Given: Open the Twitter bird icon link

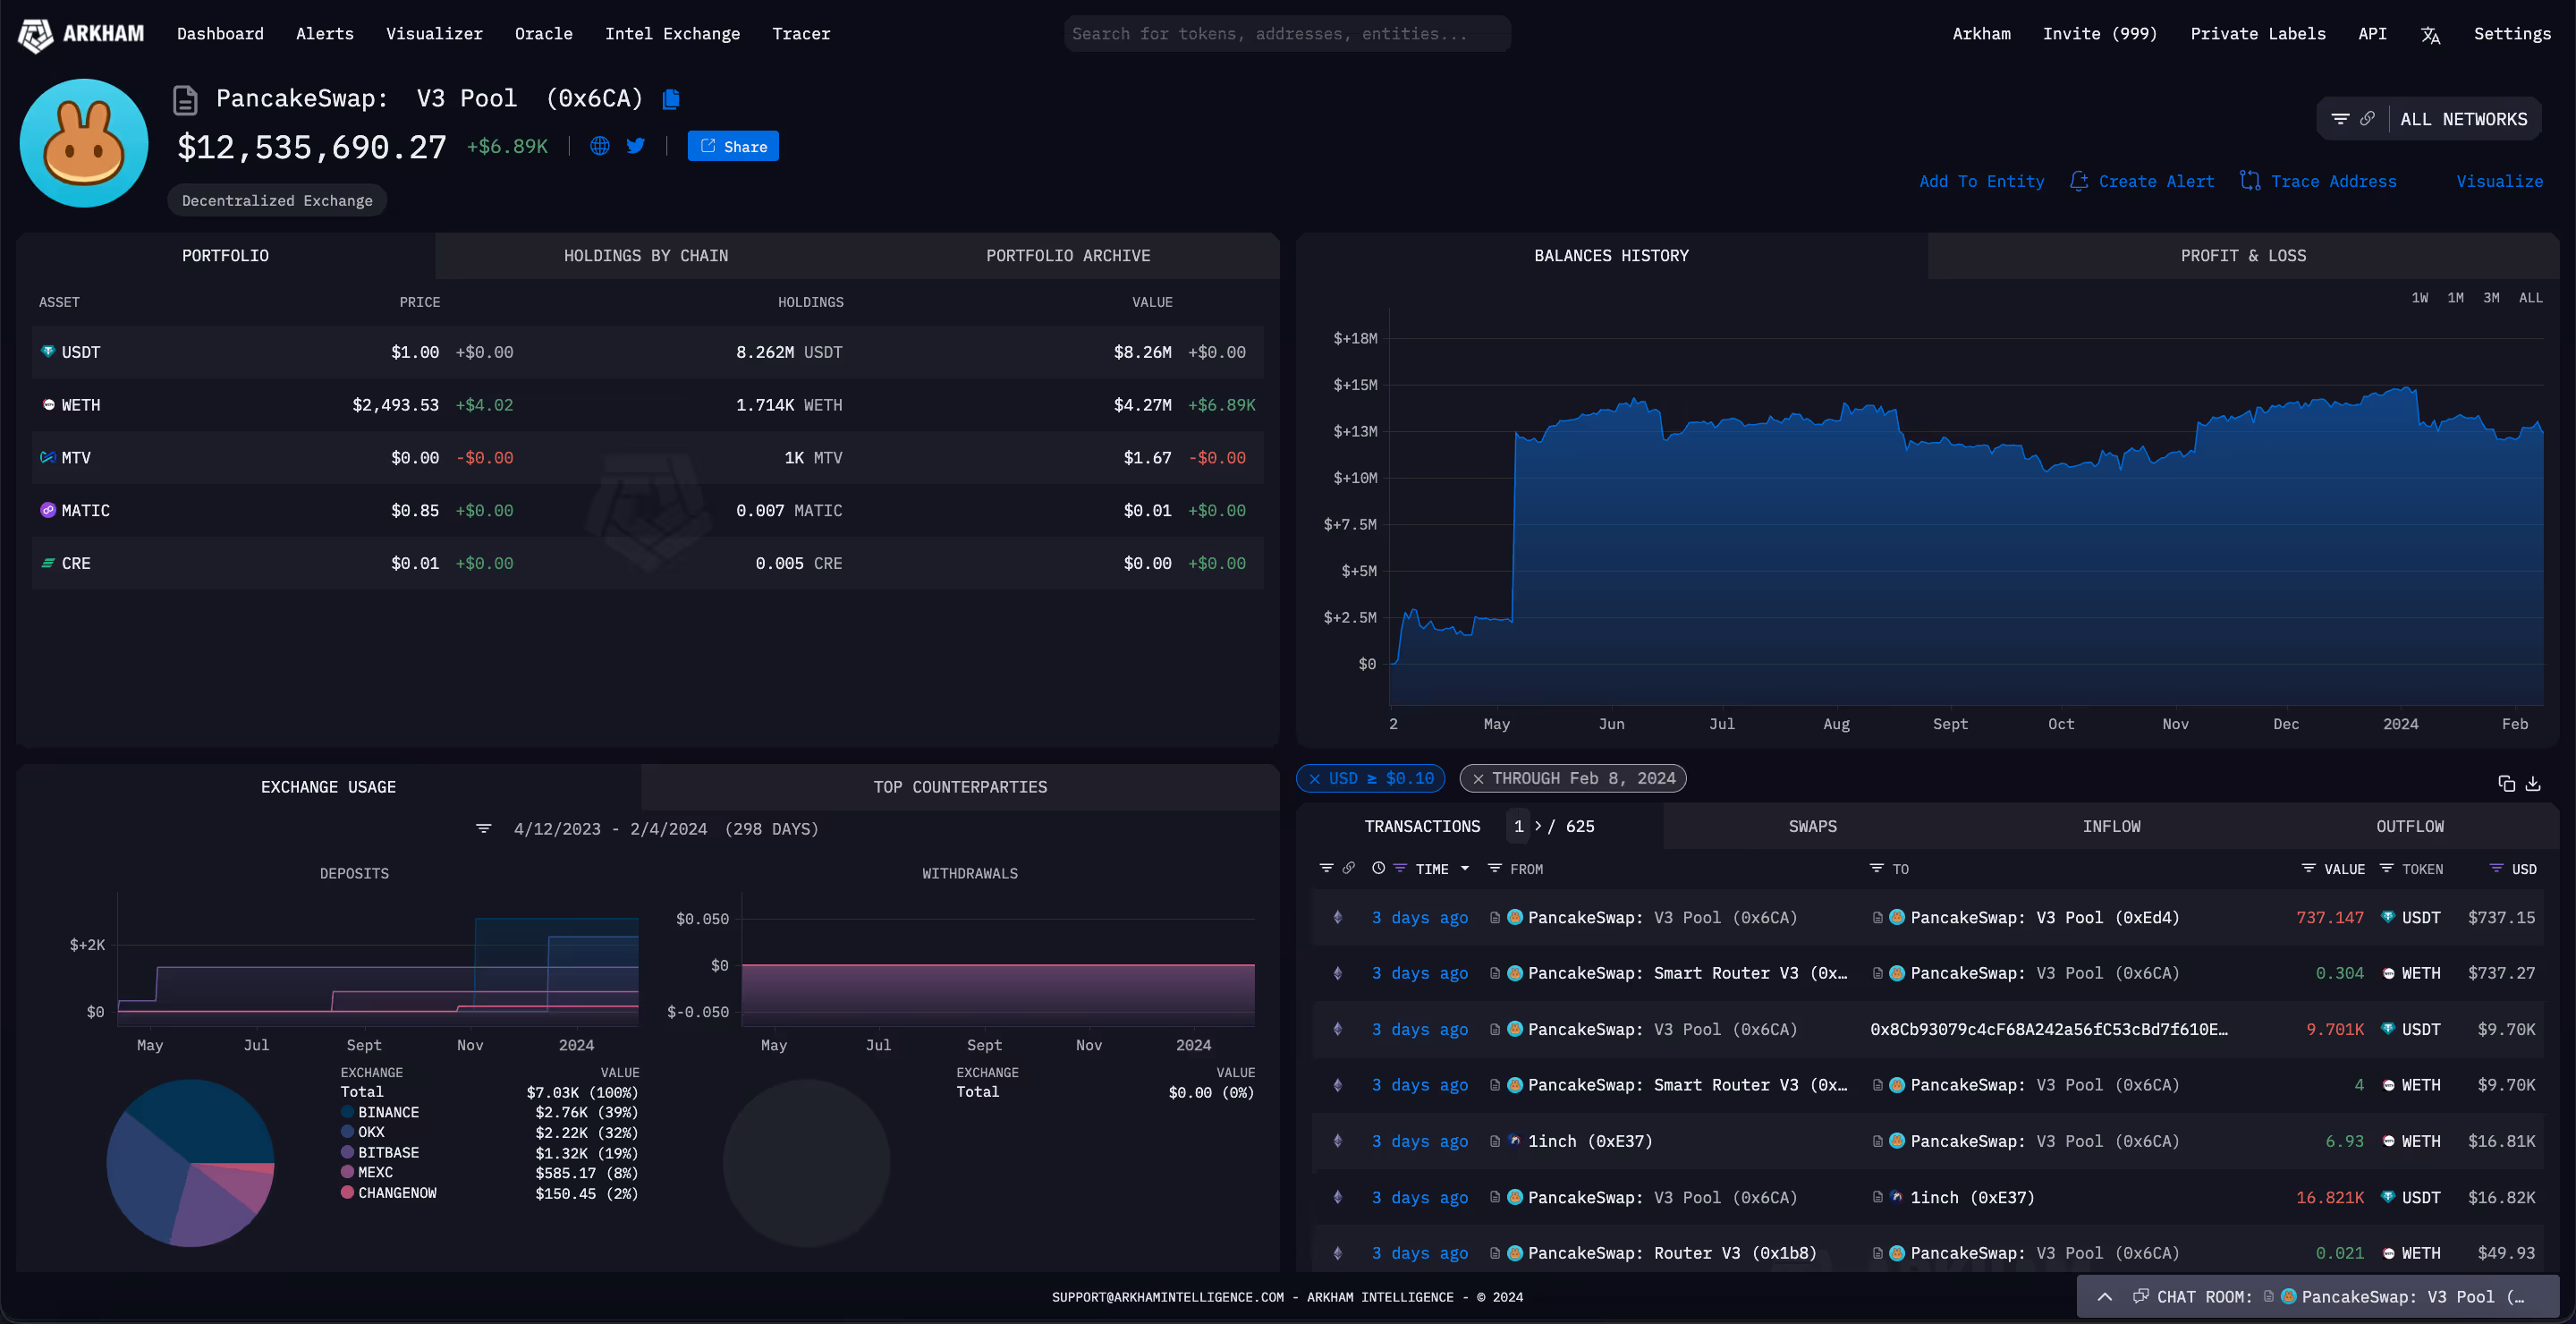Looking at the screenshot, I should click(x=635, y=146).
